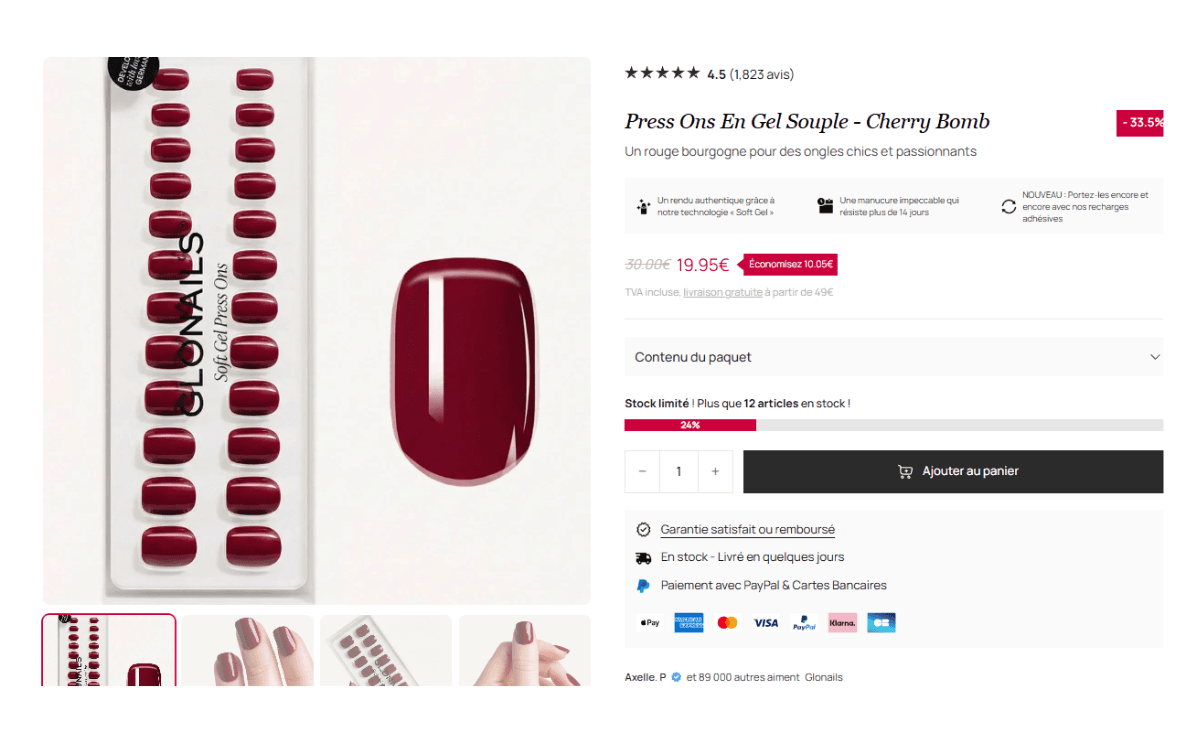Click the refresh icon beside NOUVEAU text
Screen dimensions: 1200x730
pos(1008,207)
